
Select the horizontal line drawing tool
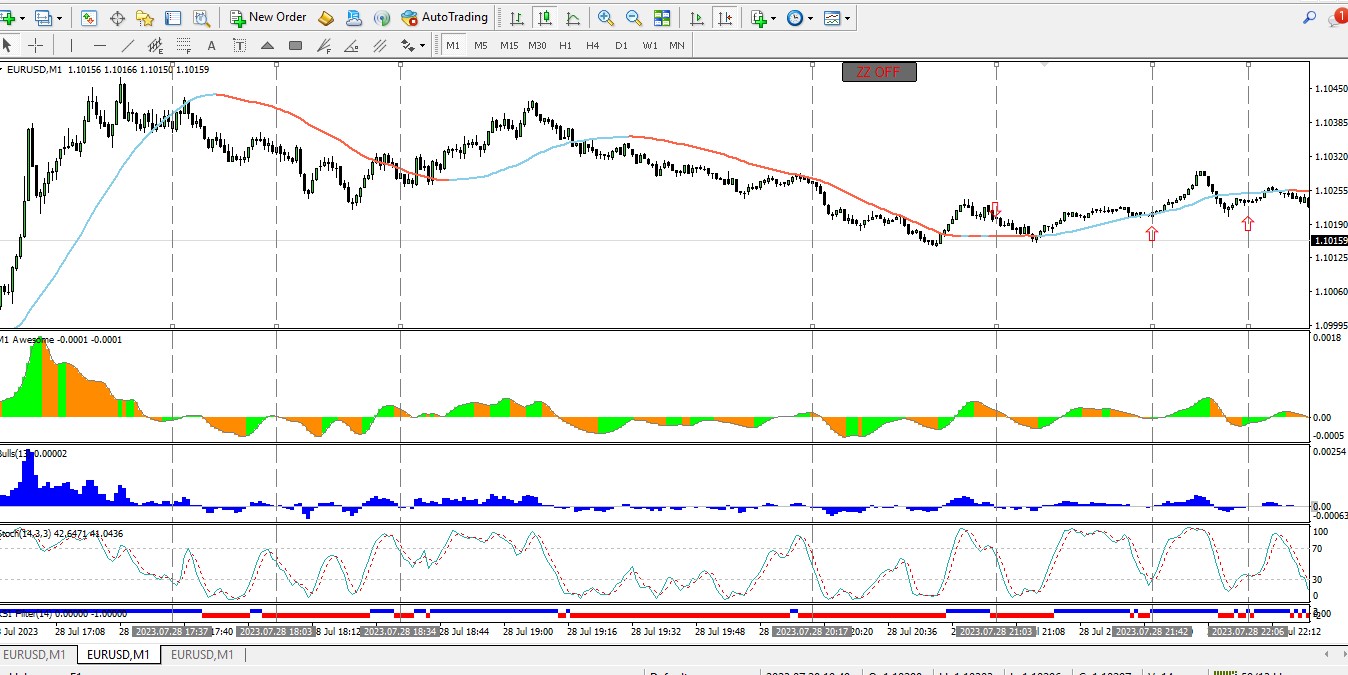point(99,45)
